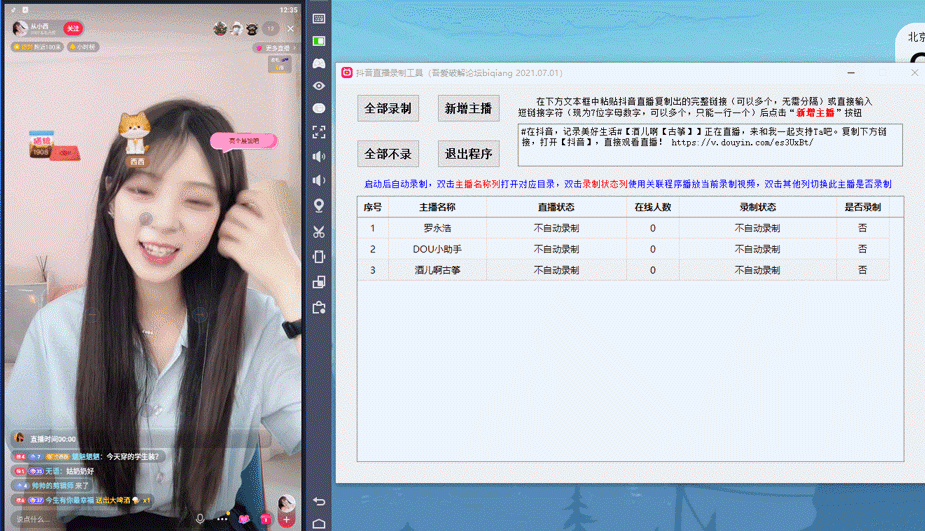Toggle 是否录制 cell for 罗永浩 row
Image resolution: width=925 pixels, height=531 pixels.
(862, 228)
